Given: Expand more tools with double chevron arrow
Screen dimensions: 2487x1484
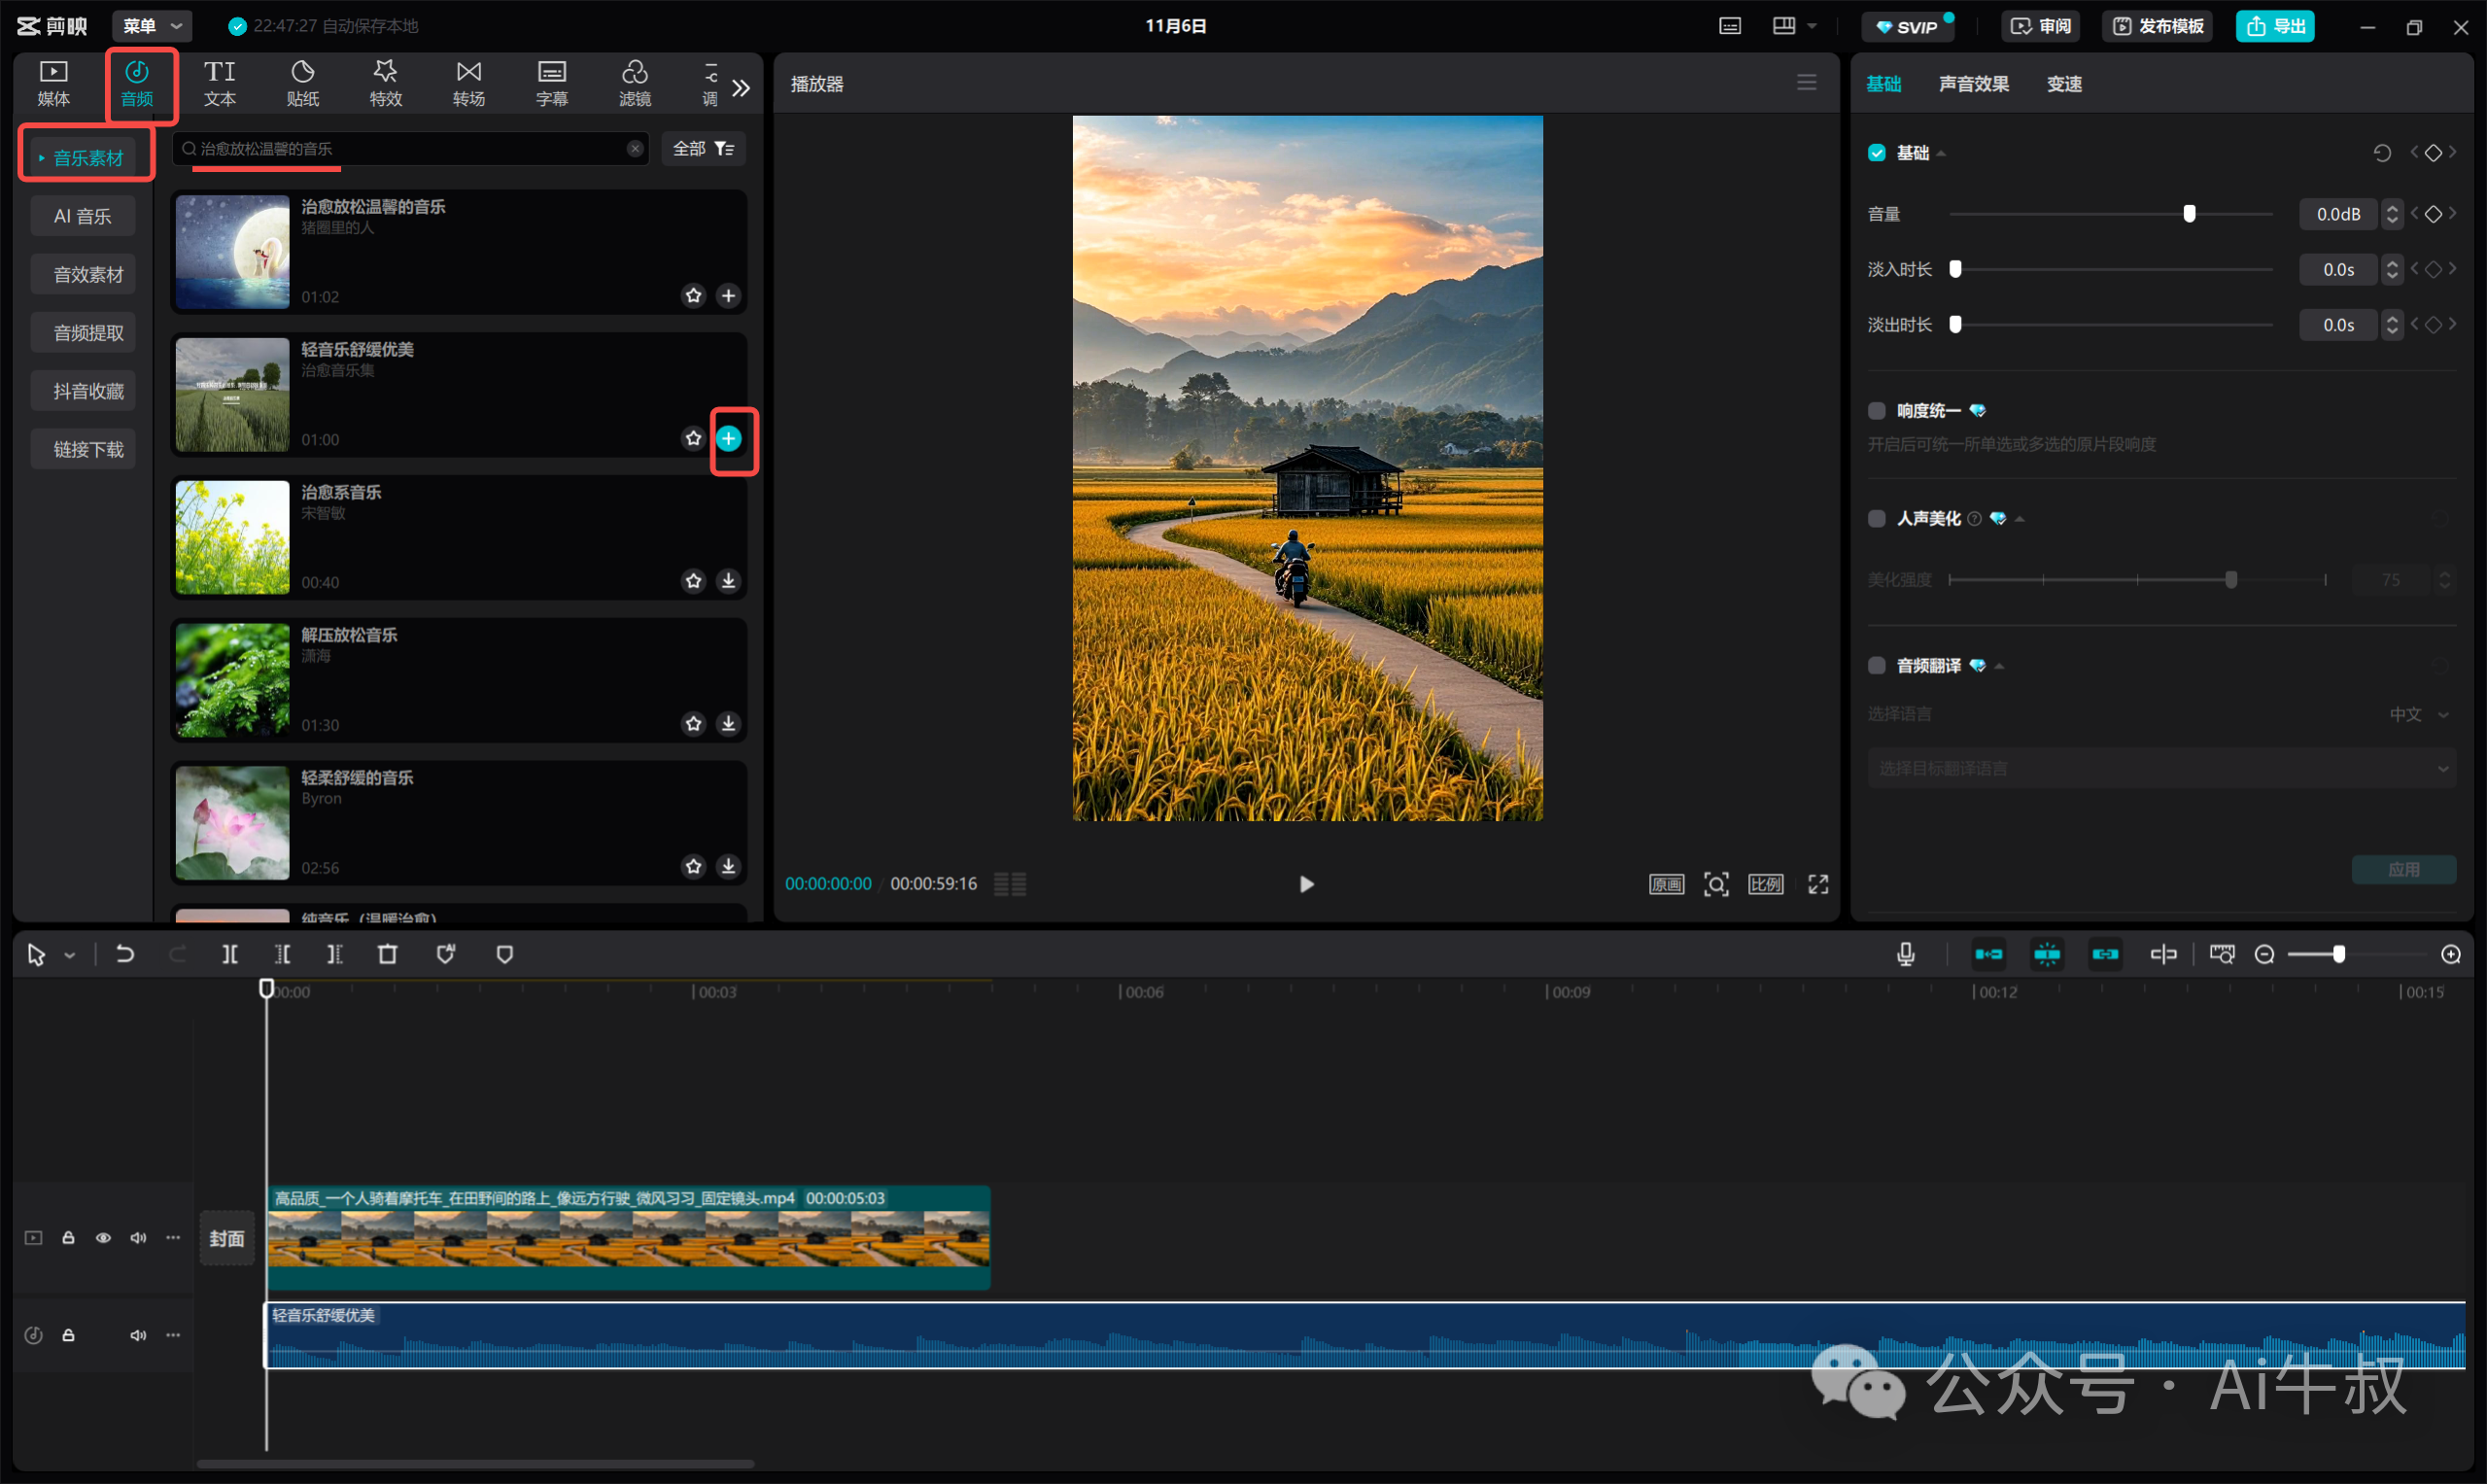Looking at the screenshot, I should 740,88.
